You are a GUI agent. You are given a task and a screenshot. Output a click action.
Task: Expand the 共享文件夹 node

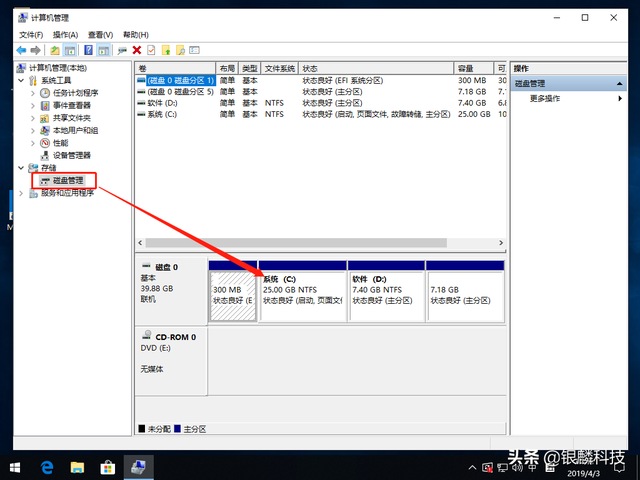coord(33,118)
